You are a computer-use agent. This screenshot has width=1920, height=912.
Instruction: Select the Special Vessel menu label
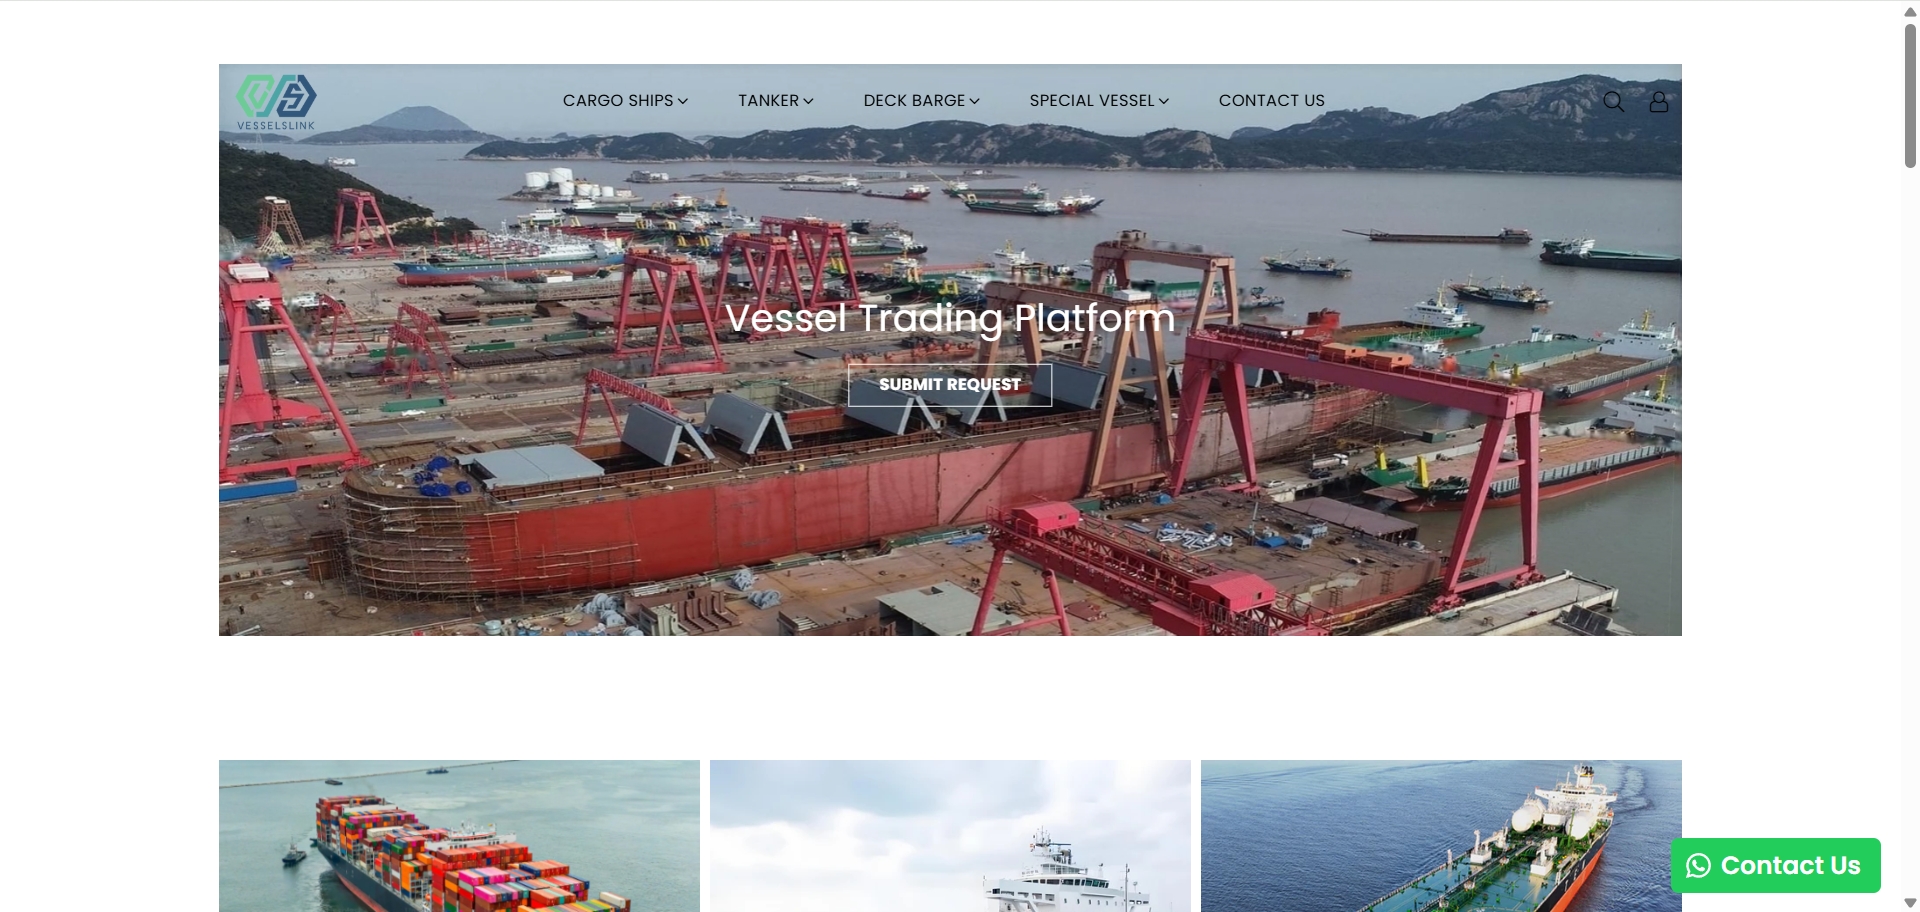[x=1092, y=100]
